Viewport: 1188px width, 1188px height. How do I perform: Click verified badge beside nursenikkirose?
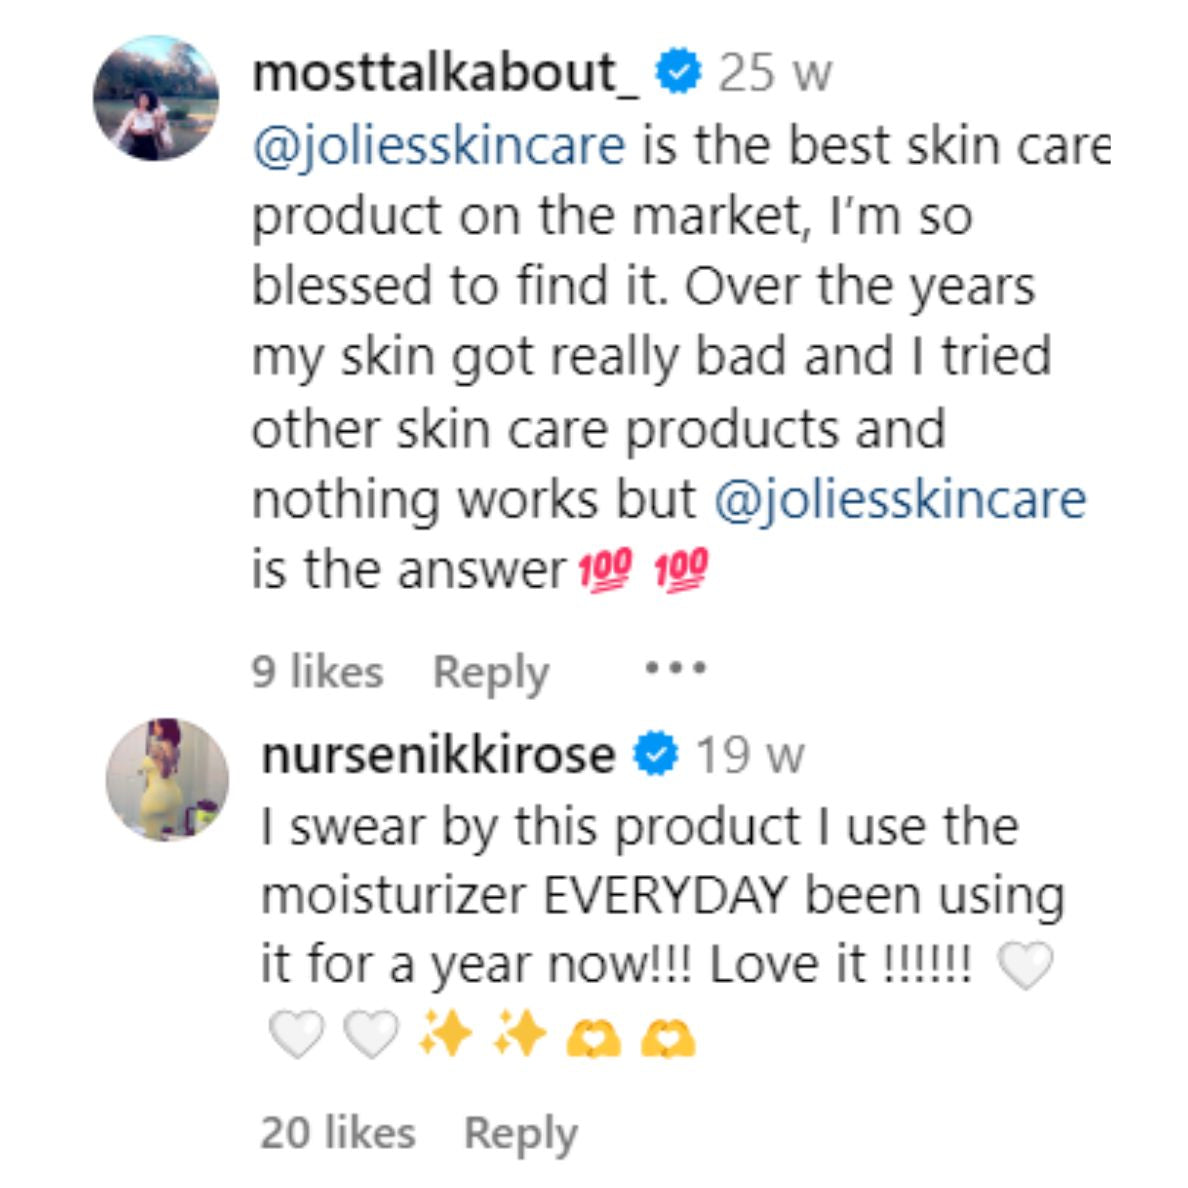pos(655,754)
